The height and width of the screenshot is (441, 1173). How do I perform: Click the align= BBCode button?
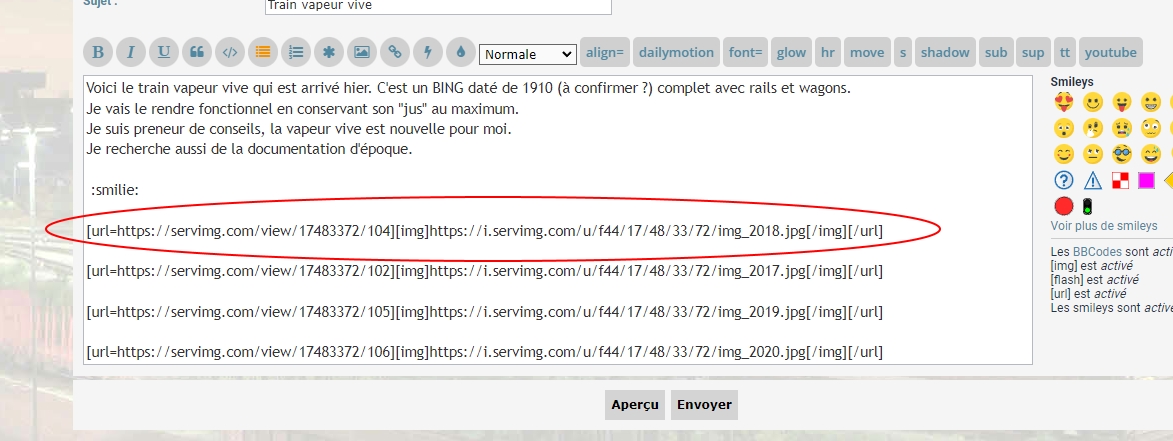[x=604, y=53]
